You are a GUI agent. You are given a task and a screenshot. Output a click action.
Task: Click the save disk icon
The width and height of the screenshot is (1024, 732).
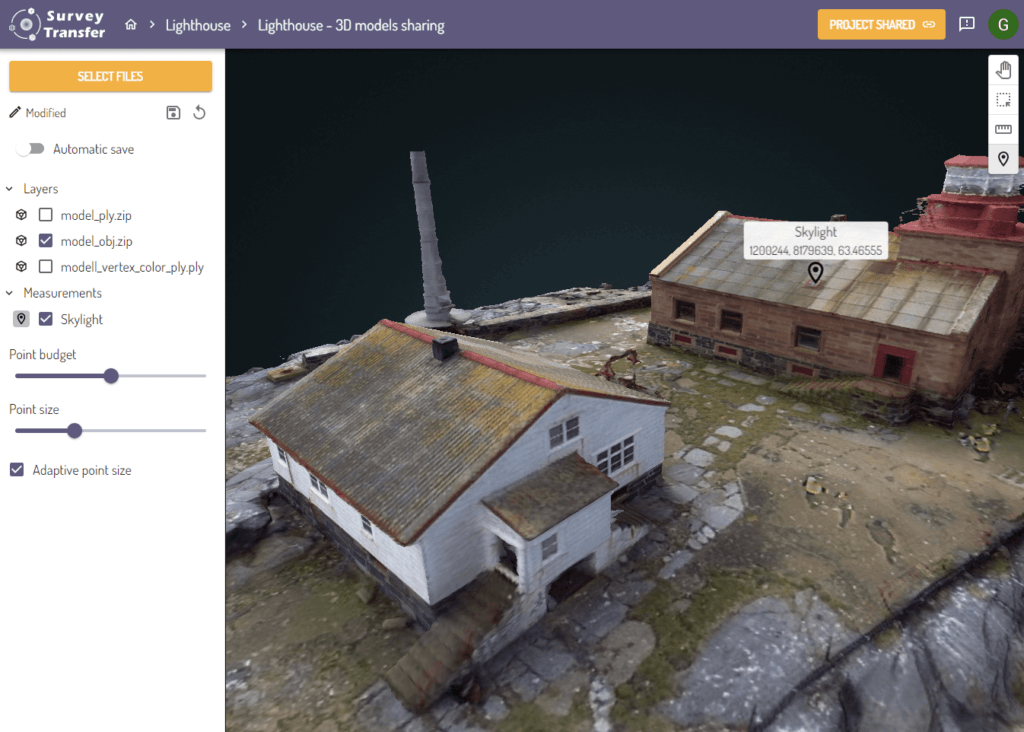point(173,113)
